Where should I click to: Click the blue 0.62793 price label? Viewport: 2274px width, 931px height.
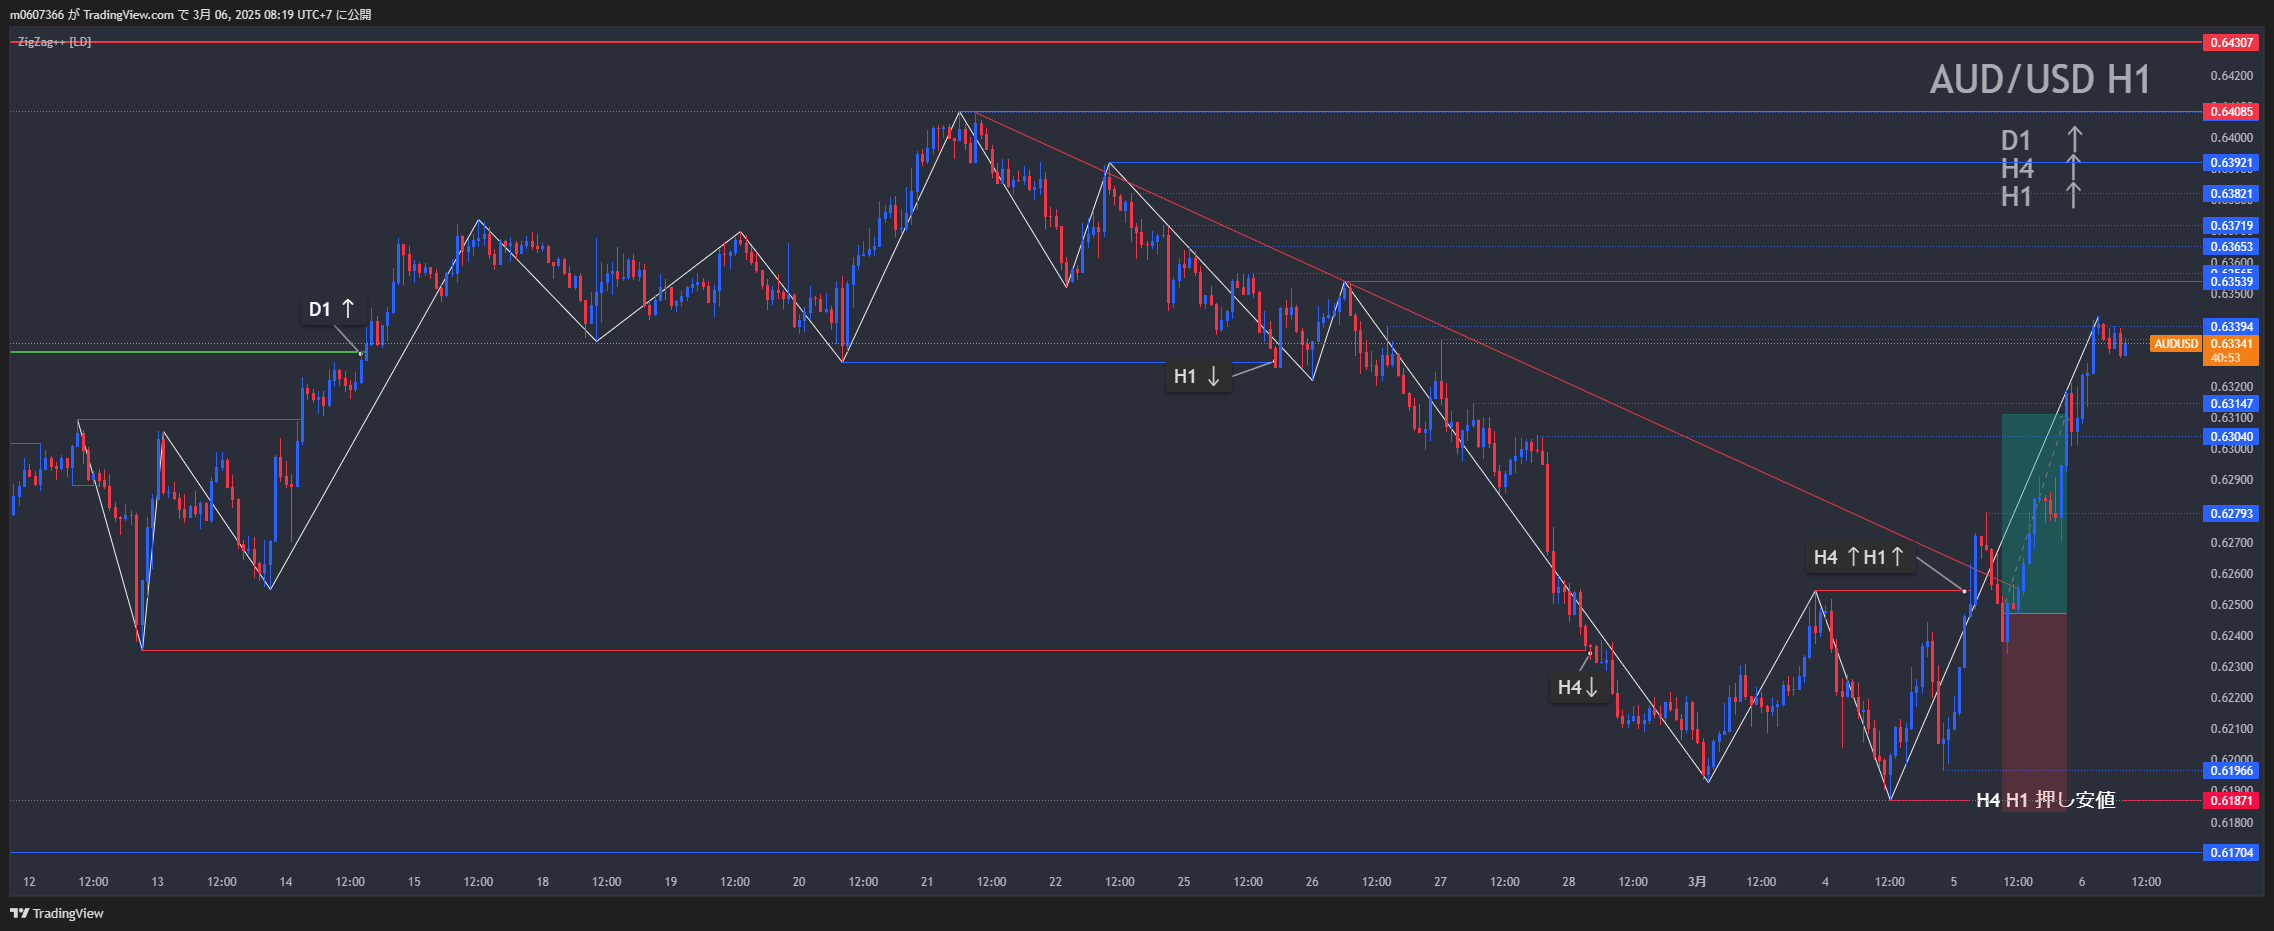tap(2231, 514)
